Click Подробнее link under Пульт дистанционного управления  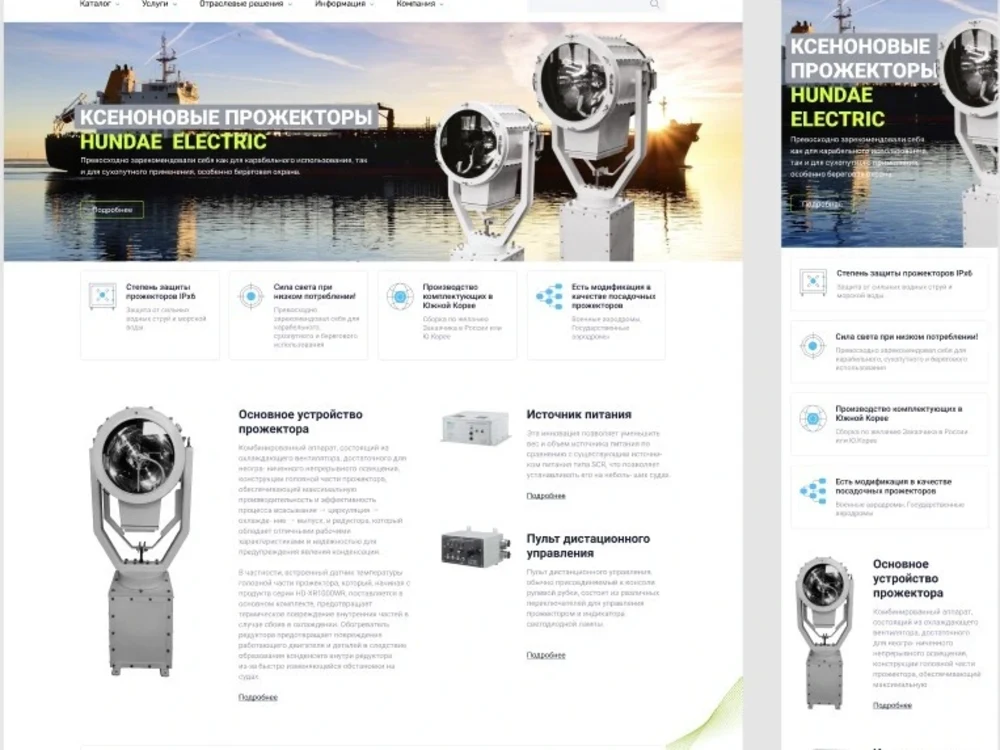[x=546, y=655]
